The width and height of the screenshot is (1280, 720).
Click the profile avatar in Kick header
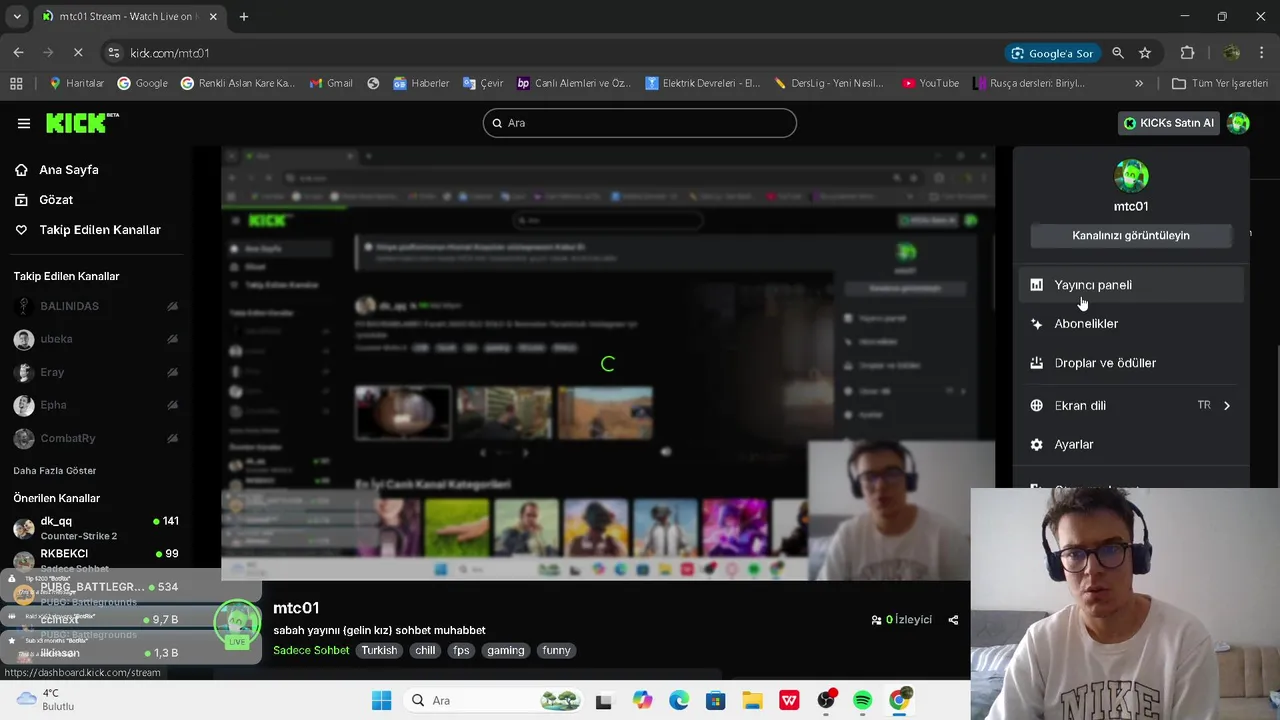point(1238,123)
